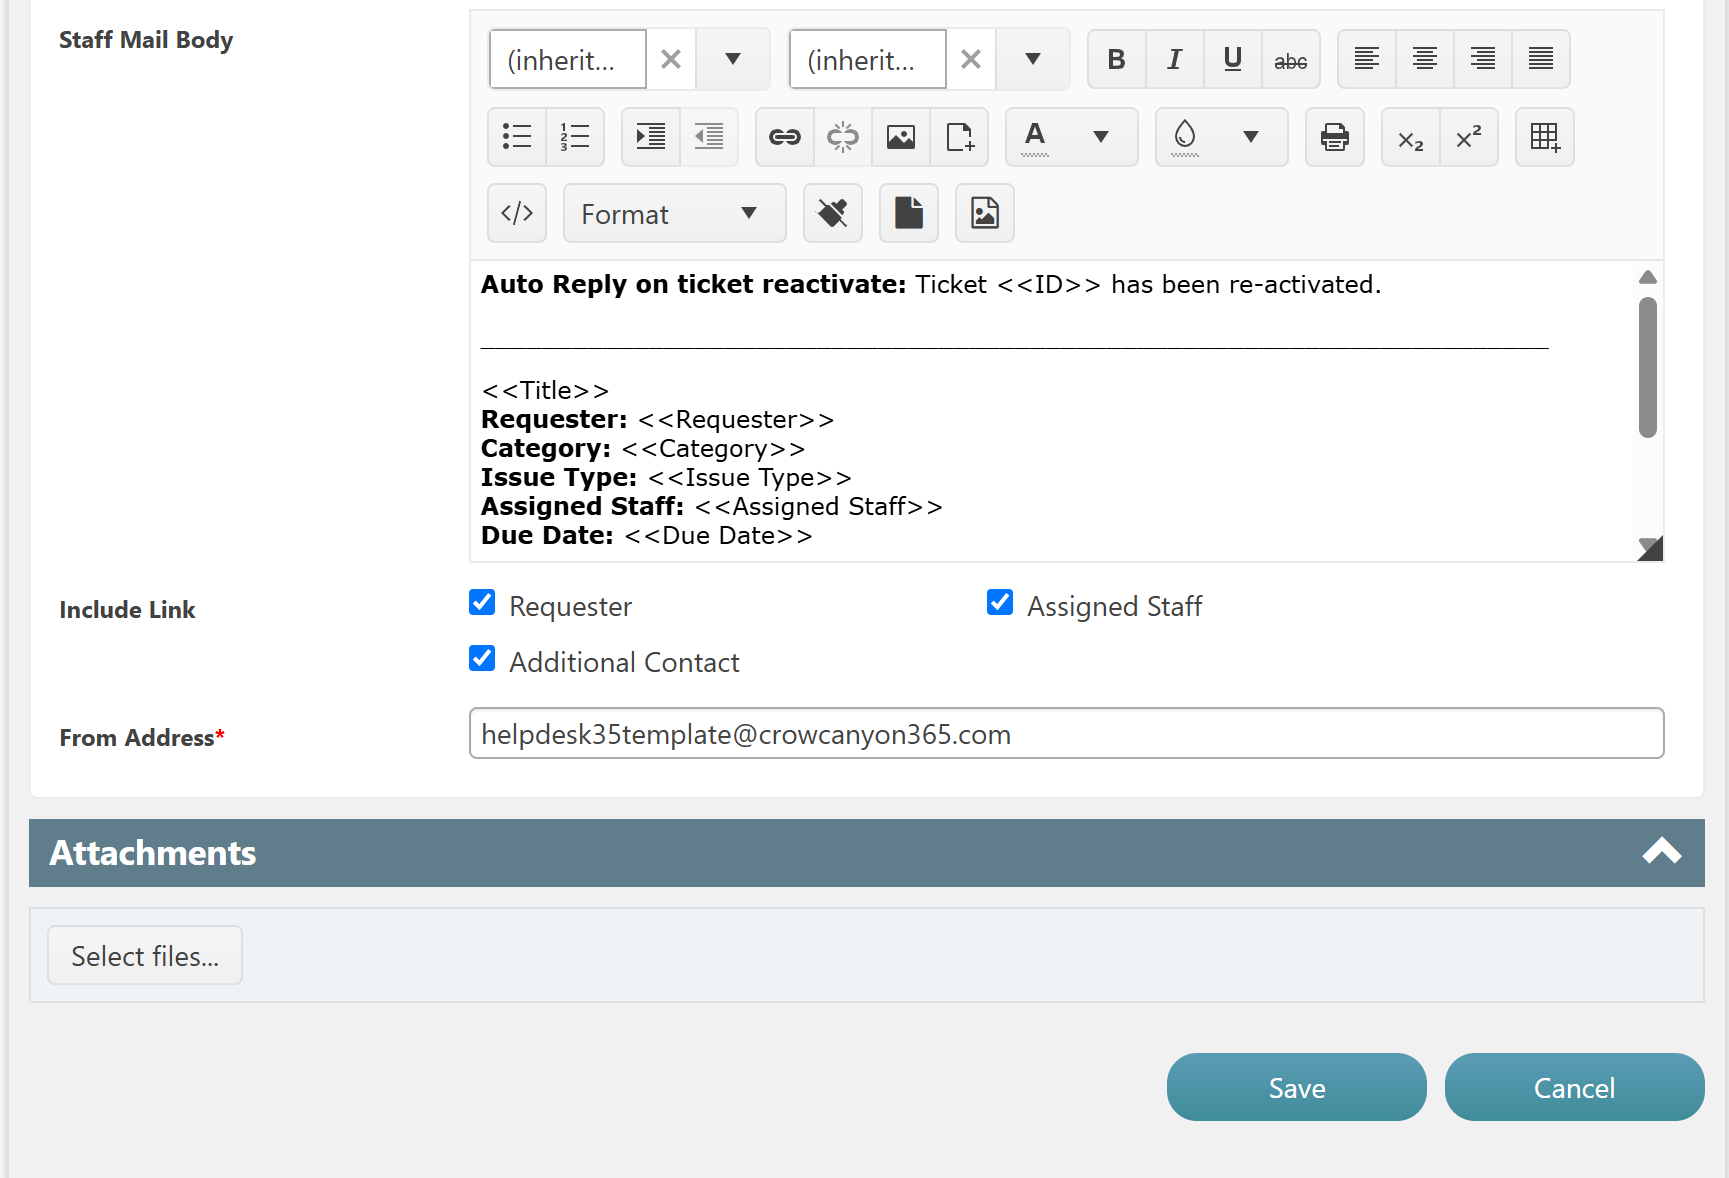Toggle the Assigned Staff checkbox
This screenshot has width=1729, height=1178.
(1000, 603)
